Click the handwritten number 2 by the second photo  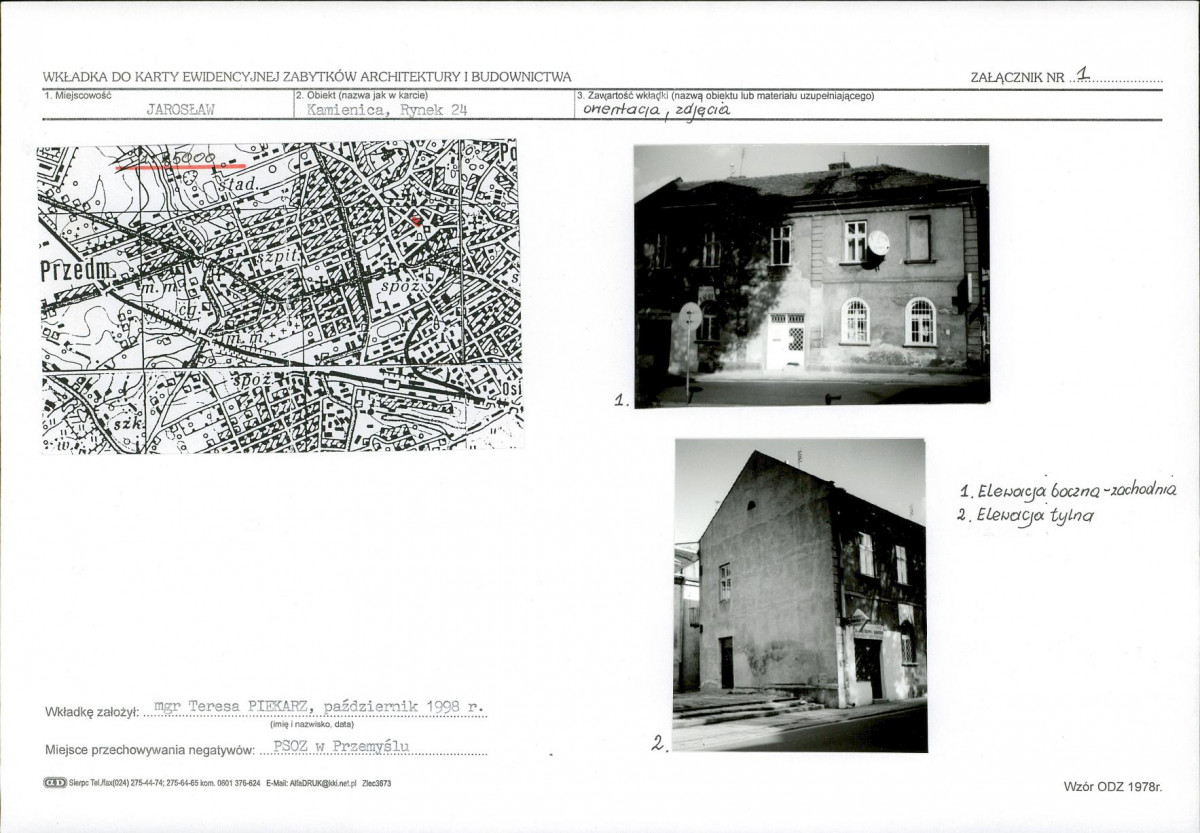(x=659, y=743)
